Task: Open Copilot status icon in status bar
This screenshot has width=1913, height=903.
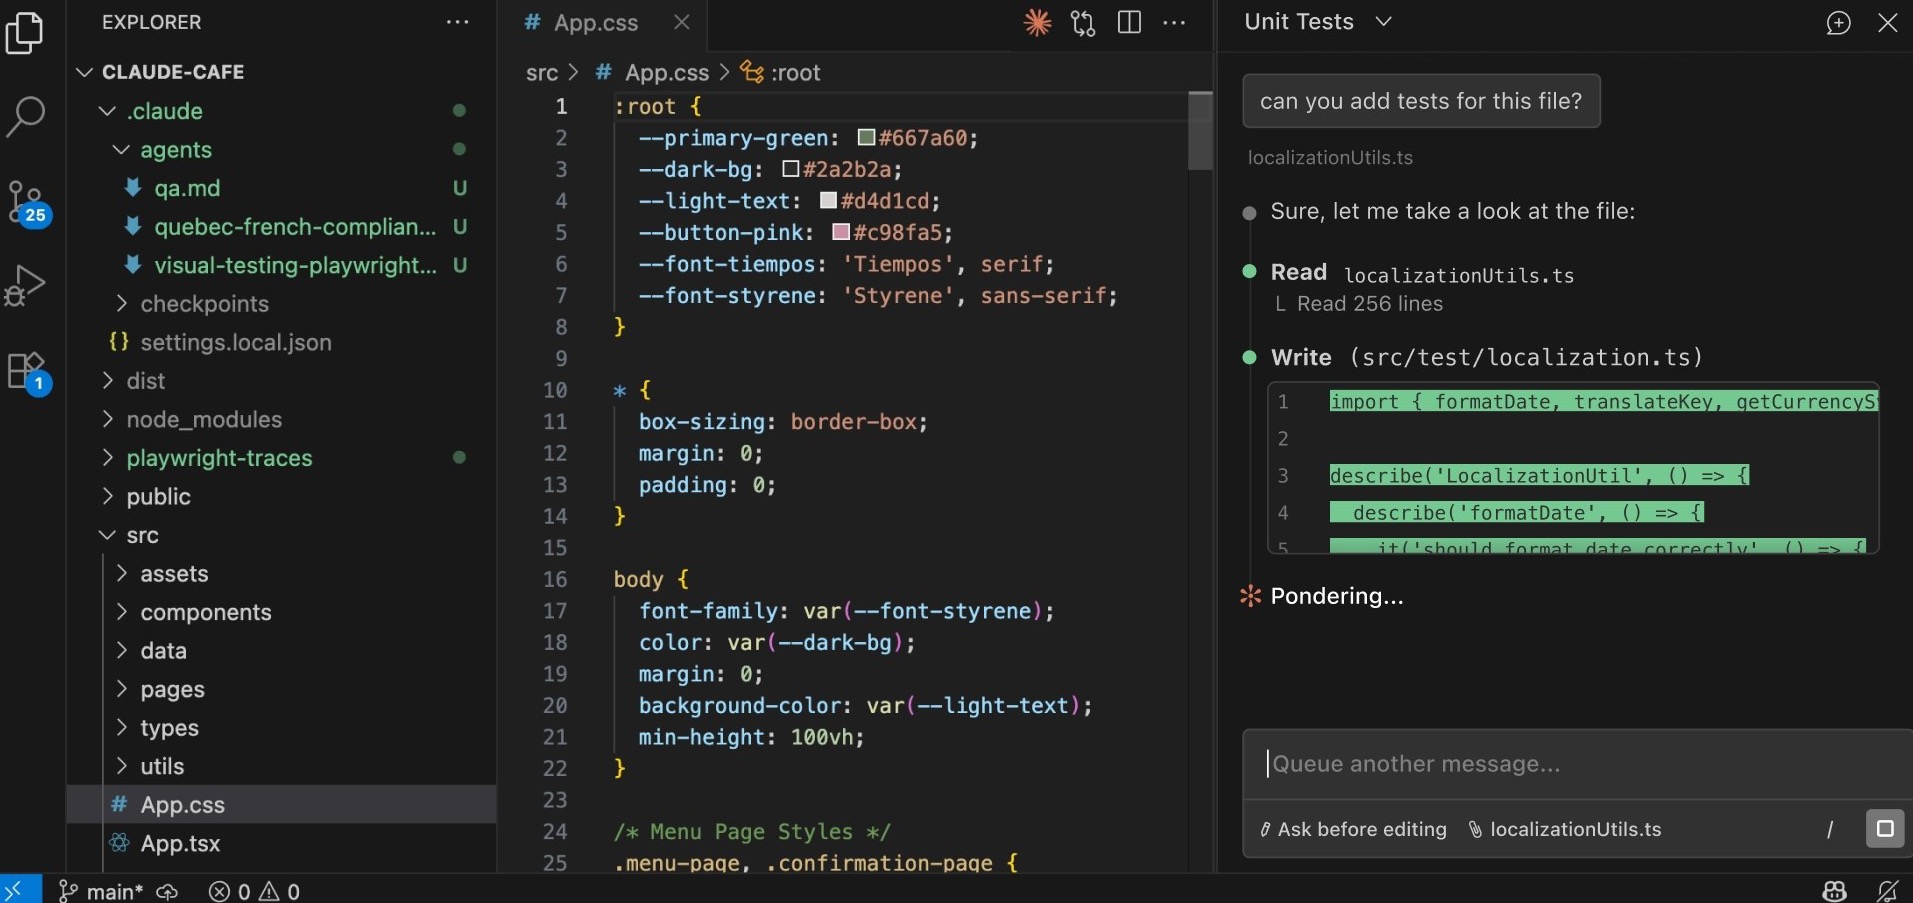Action: [x=1834, y=890]
